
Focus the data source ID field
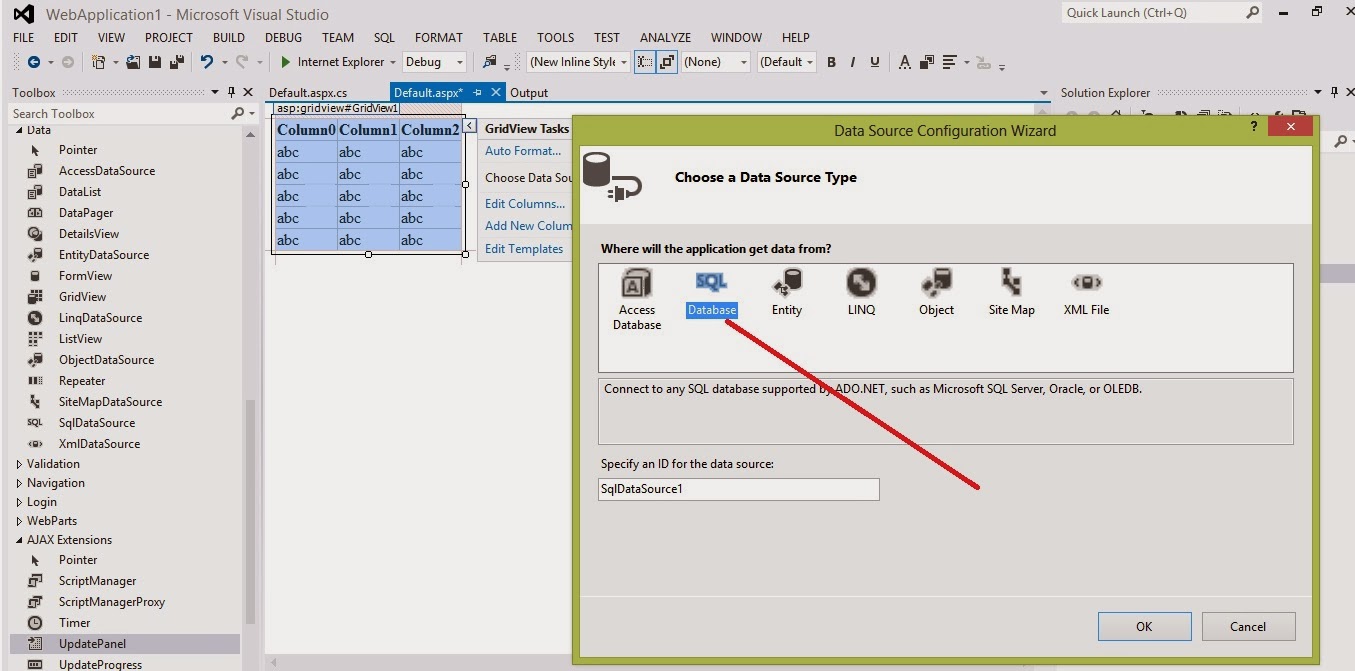(x=738, y=489)
